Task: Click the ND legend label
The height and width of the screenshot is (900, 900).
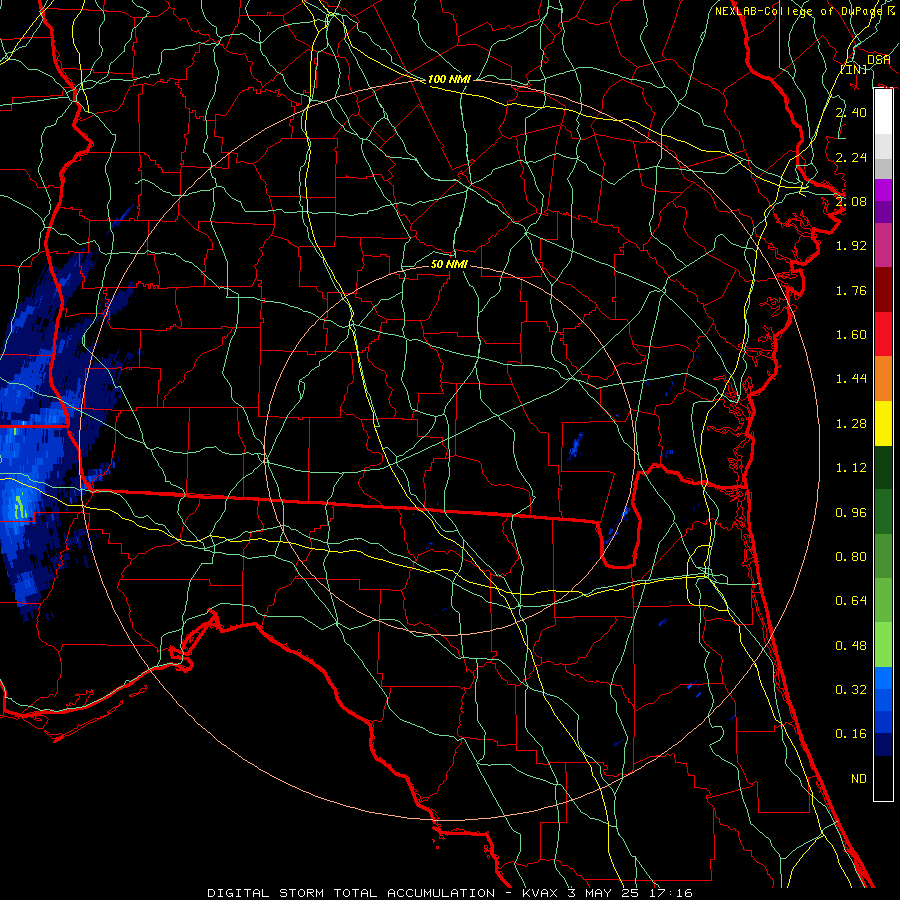Action: [x=859, y=779]
